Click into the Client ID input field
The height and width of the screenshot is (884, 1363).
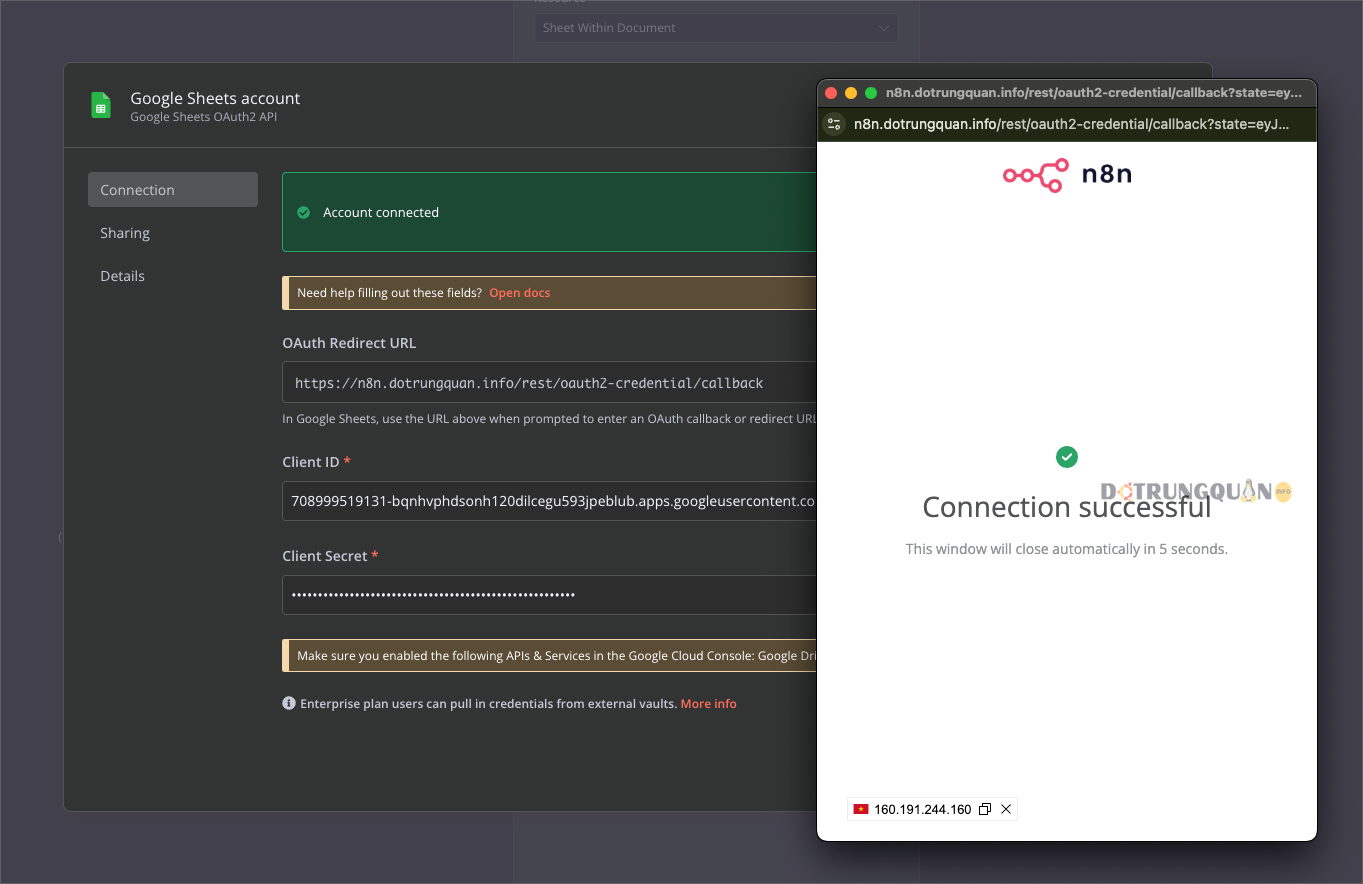[x=550, y=501]
